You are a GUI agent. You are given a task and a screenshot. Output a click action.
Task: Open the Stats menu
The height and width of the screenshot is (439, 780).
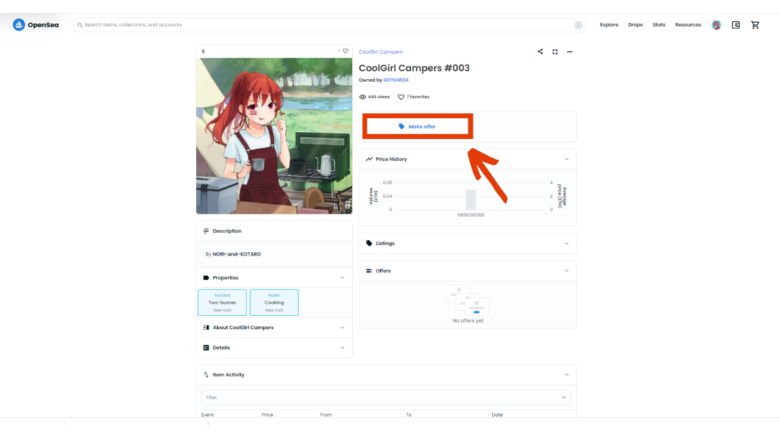tap(659, 25)
